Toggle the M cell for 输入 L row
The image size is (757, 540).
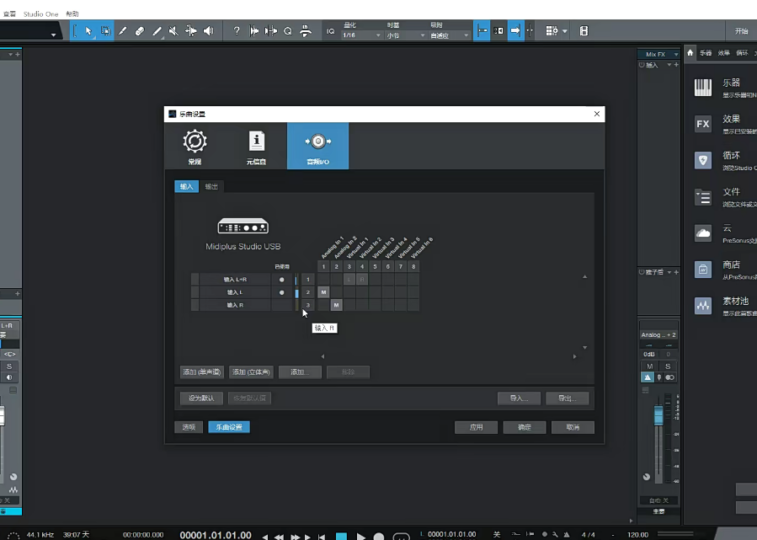324,292
